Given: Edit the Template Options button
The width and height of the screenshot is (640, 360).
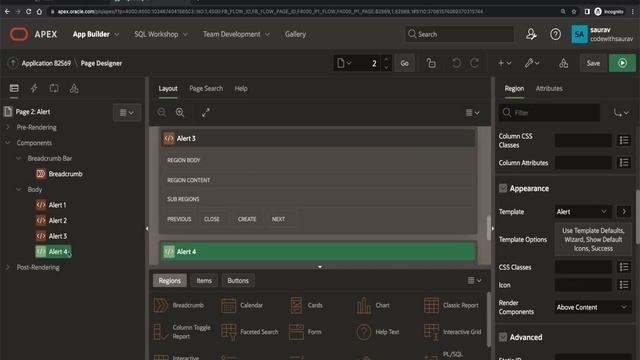Looking at the screenshot, I should click(x=593, y=240).
